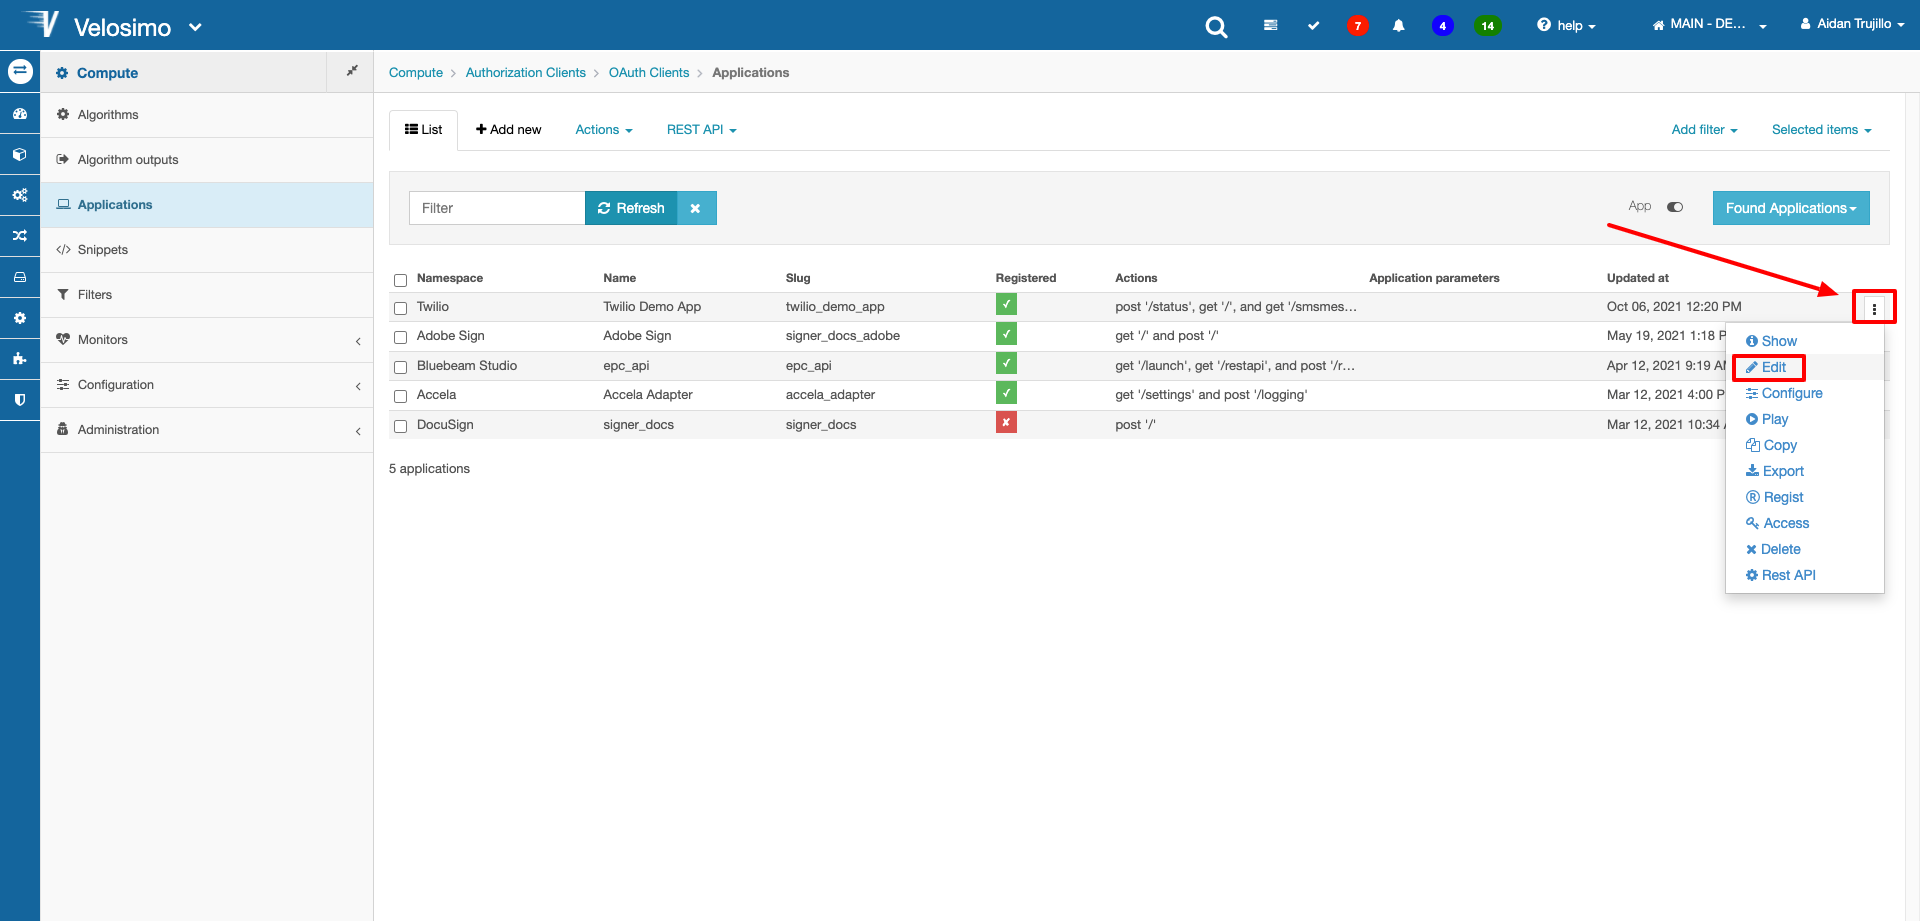Tick the checkbox for Twilio row
Viewport: 1920px width, 921px height.
400,308
